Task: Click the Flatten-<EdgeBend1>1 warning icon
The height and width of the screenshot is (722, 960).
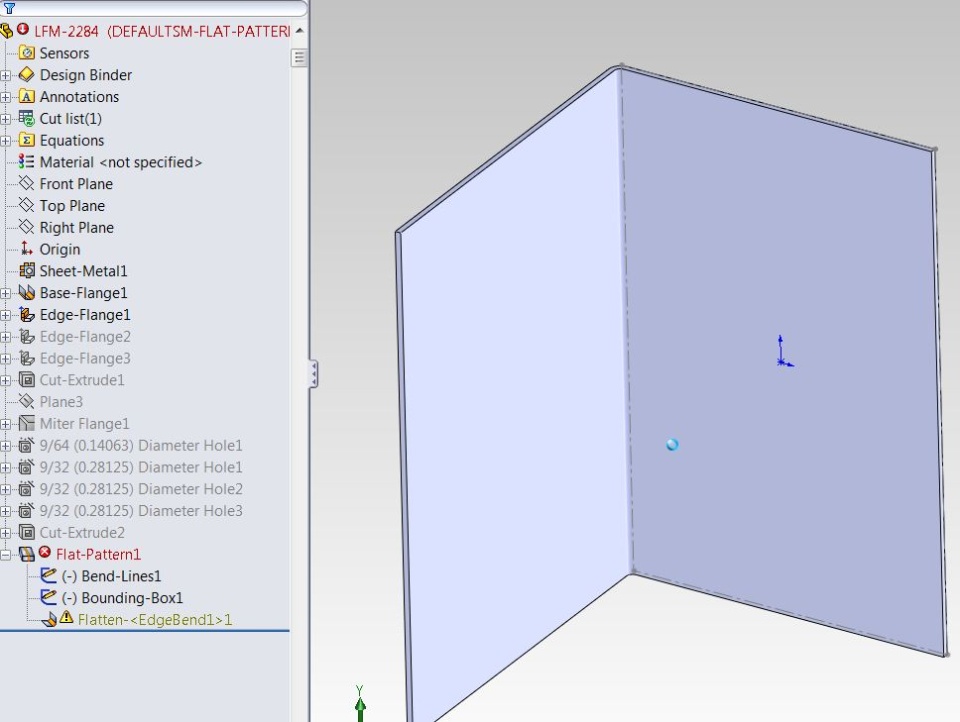Action: pos(66,618)
